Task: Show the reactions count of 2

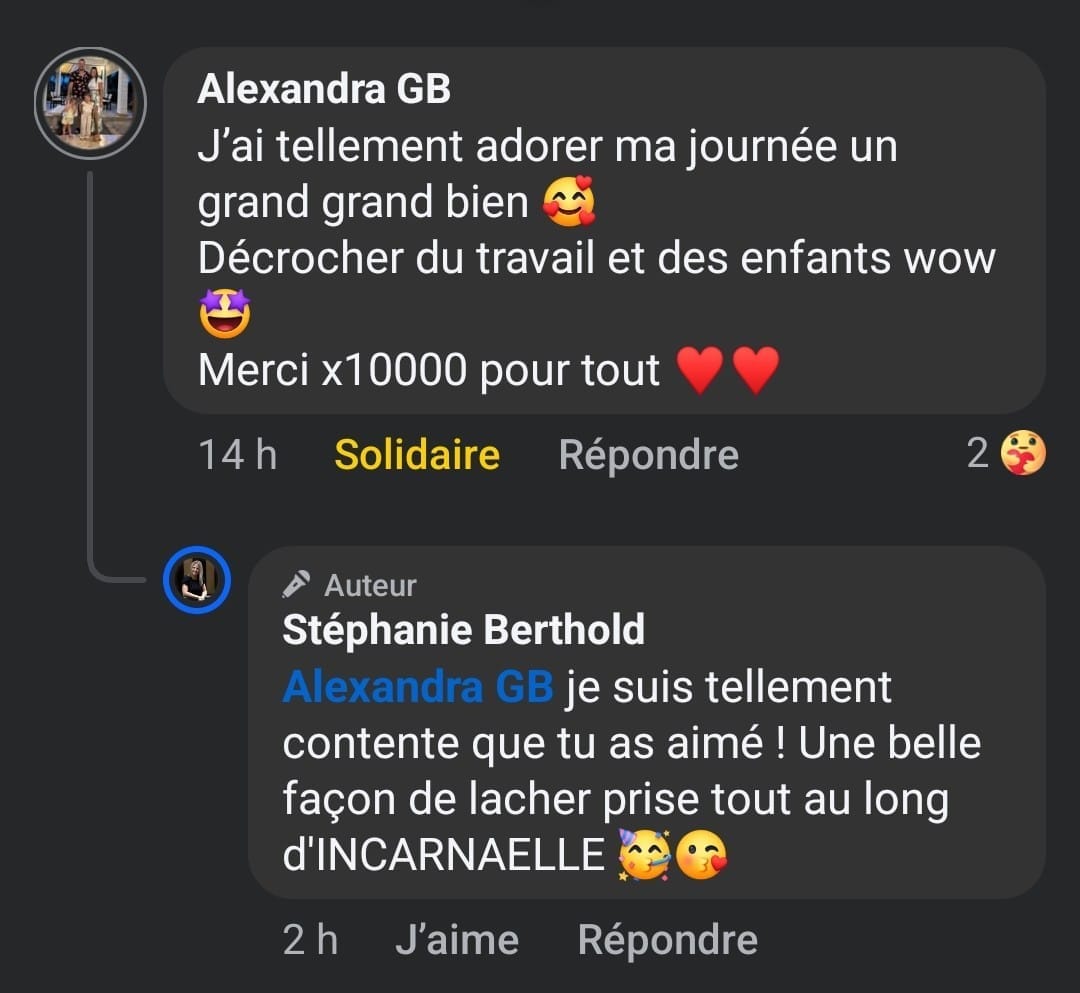Action: tap(978, 454)
